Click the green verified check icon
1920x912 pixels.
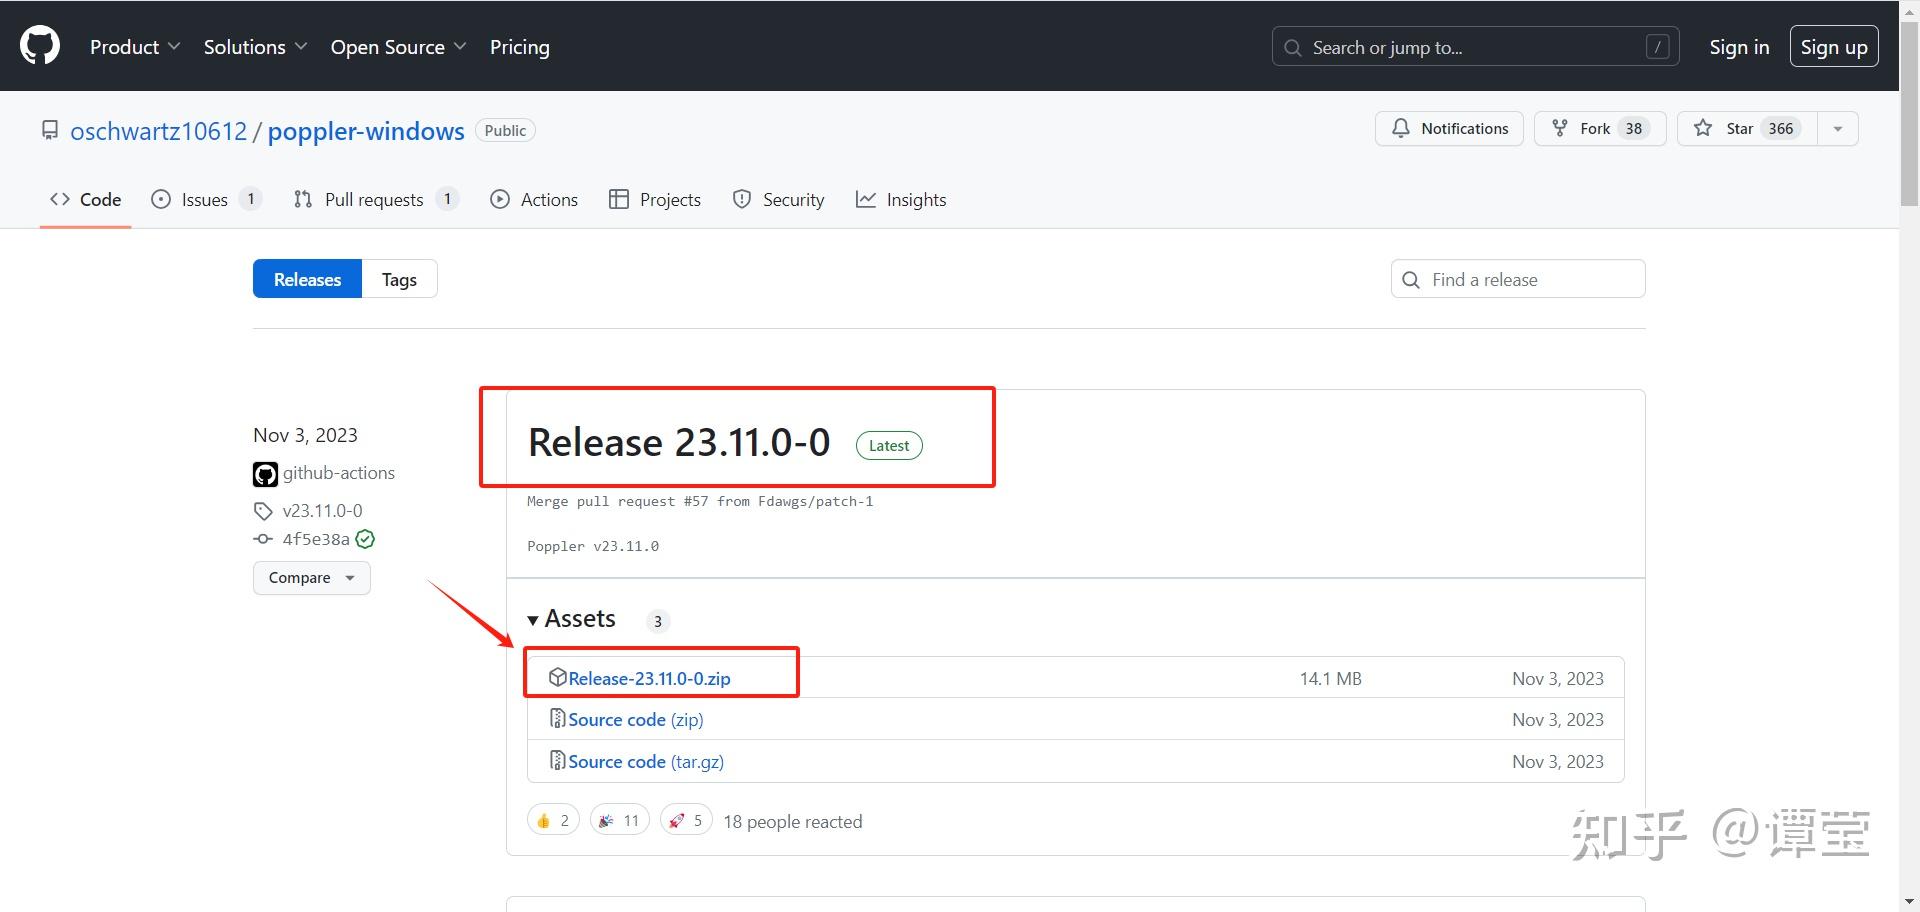click(x=366, y=539)
